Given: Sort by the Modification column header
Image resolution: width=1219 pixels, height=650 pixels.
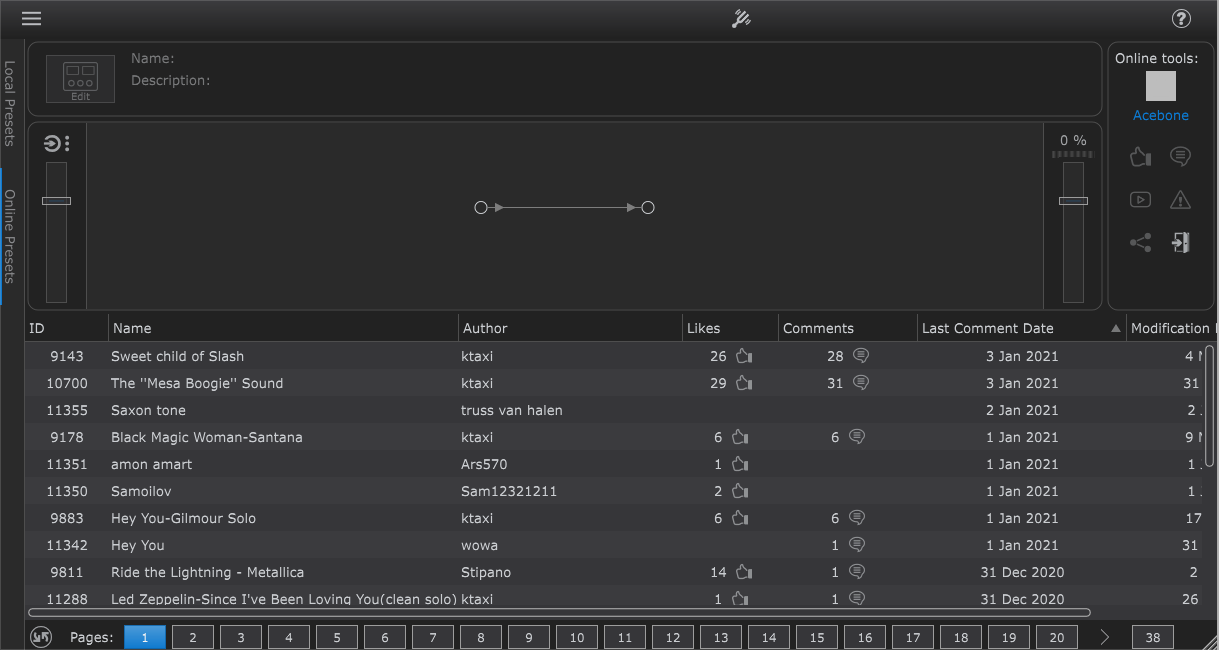Looking at the screenshot, I should click(1172, 328).
